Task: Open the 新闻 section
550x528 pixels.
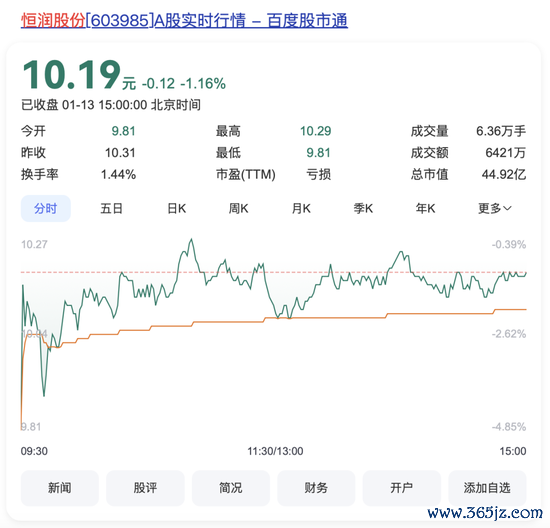Action: pos(60,488)
